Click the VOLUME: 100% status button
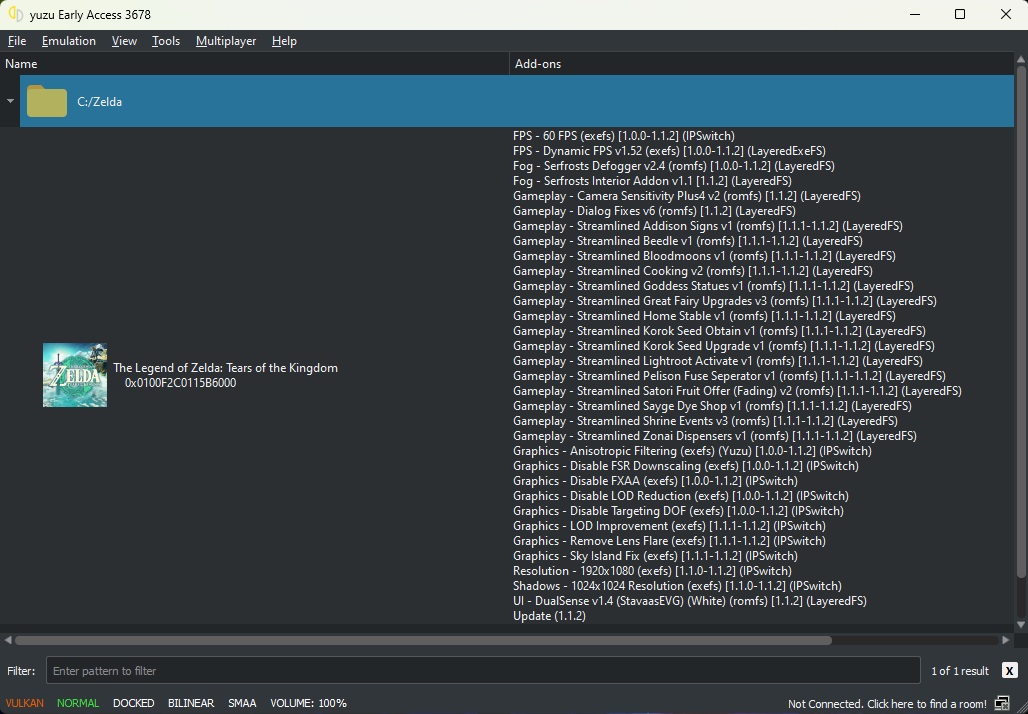This screenshot has height=714, width=1028. [x=308, y=703]
